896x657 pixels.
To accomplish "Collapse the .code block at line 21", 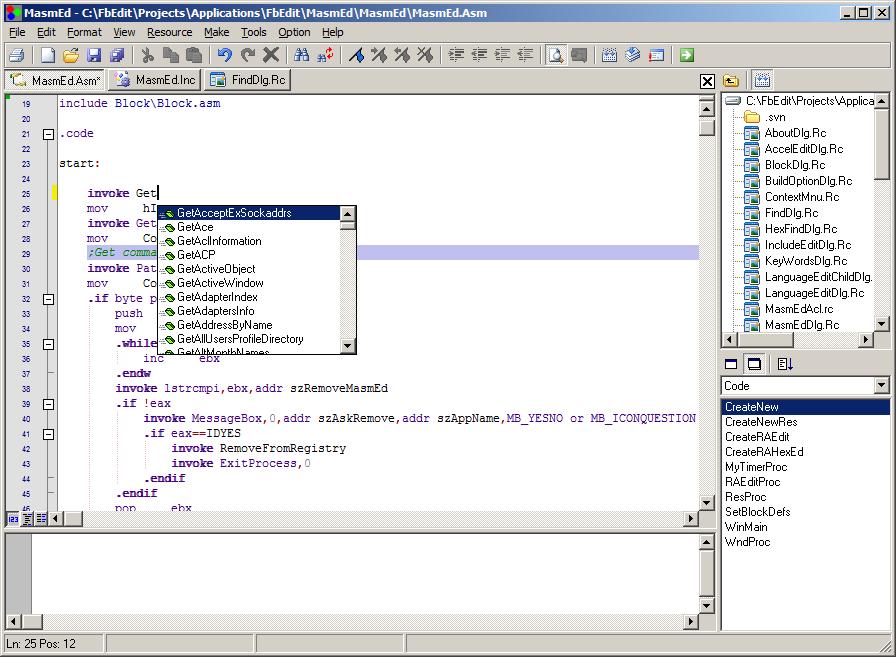I will click(x=49, y=134).
